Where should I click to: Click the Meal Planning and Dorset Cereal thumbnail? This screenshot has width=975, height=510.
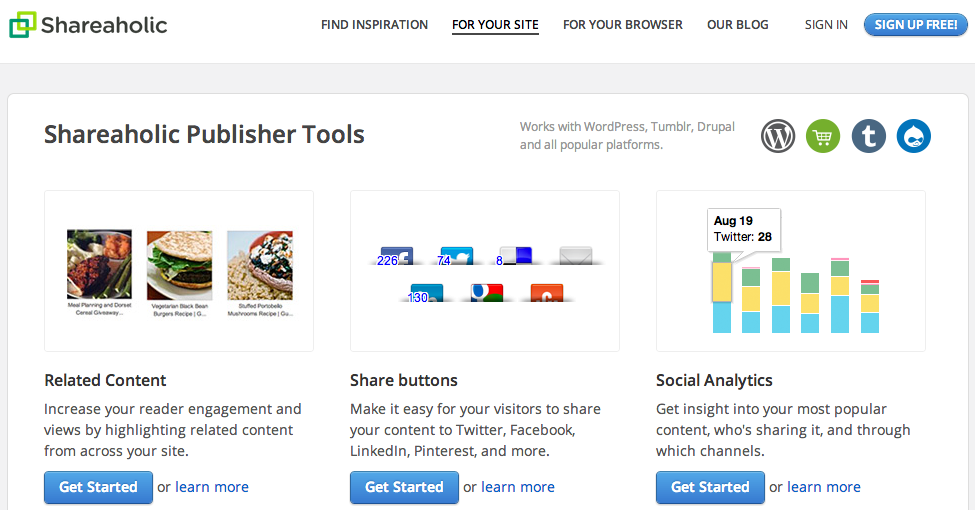[x=99, y=264]
